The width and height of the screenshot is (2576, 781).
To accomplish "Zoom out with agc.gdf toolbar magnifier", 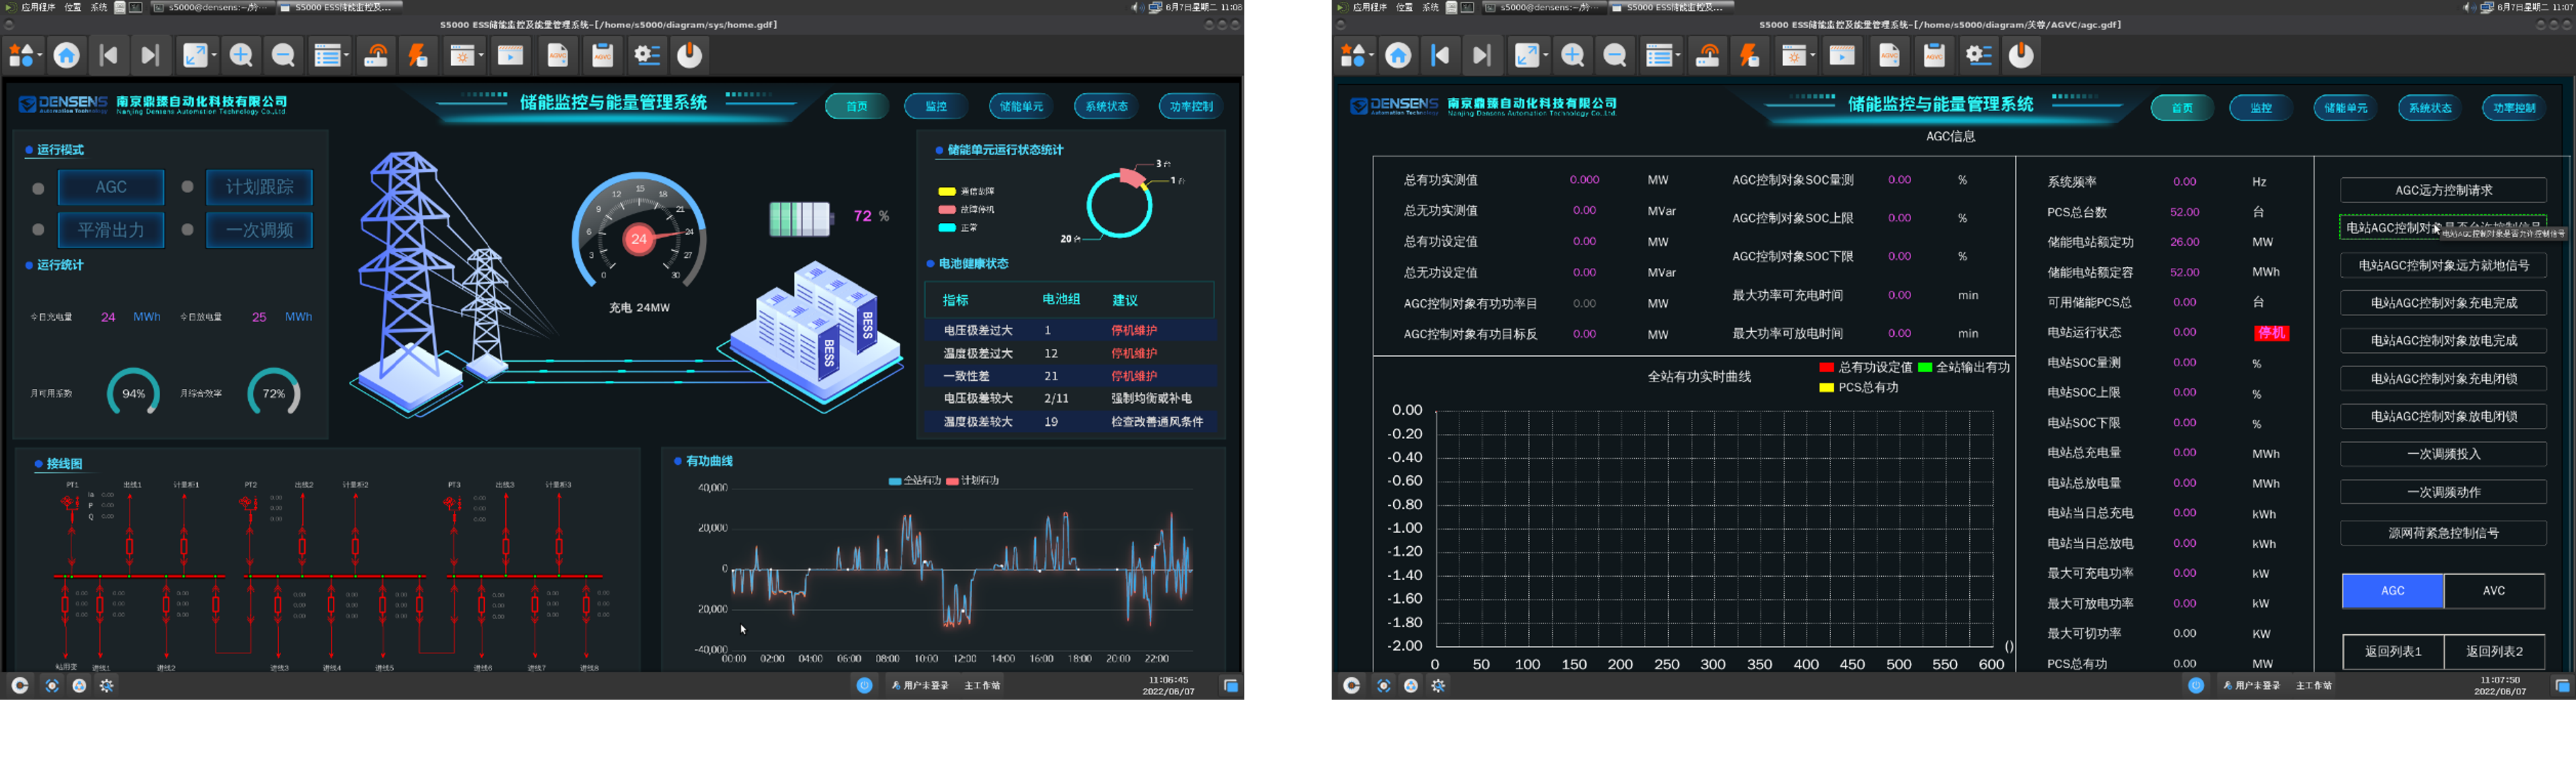I will point(1615,55).
